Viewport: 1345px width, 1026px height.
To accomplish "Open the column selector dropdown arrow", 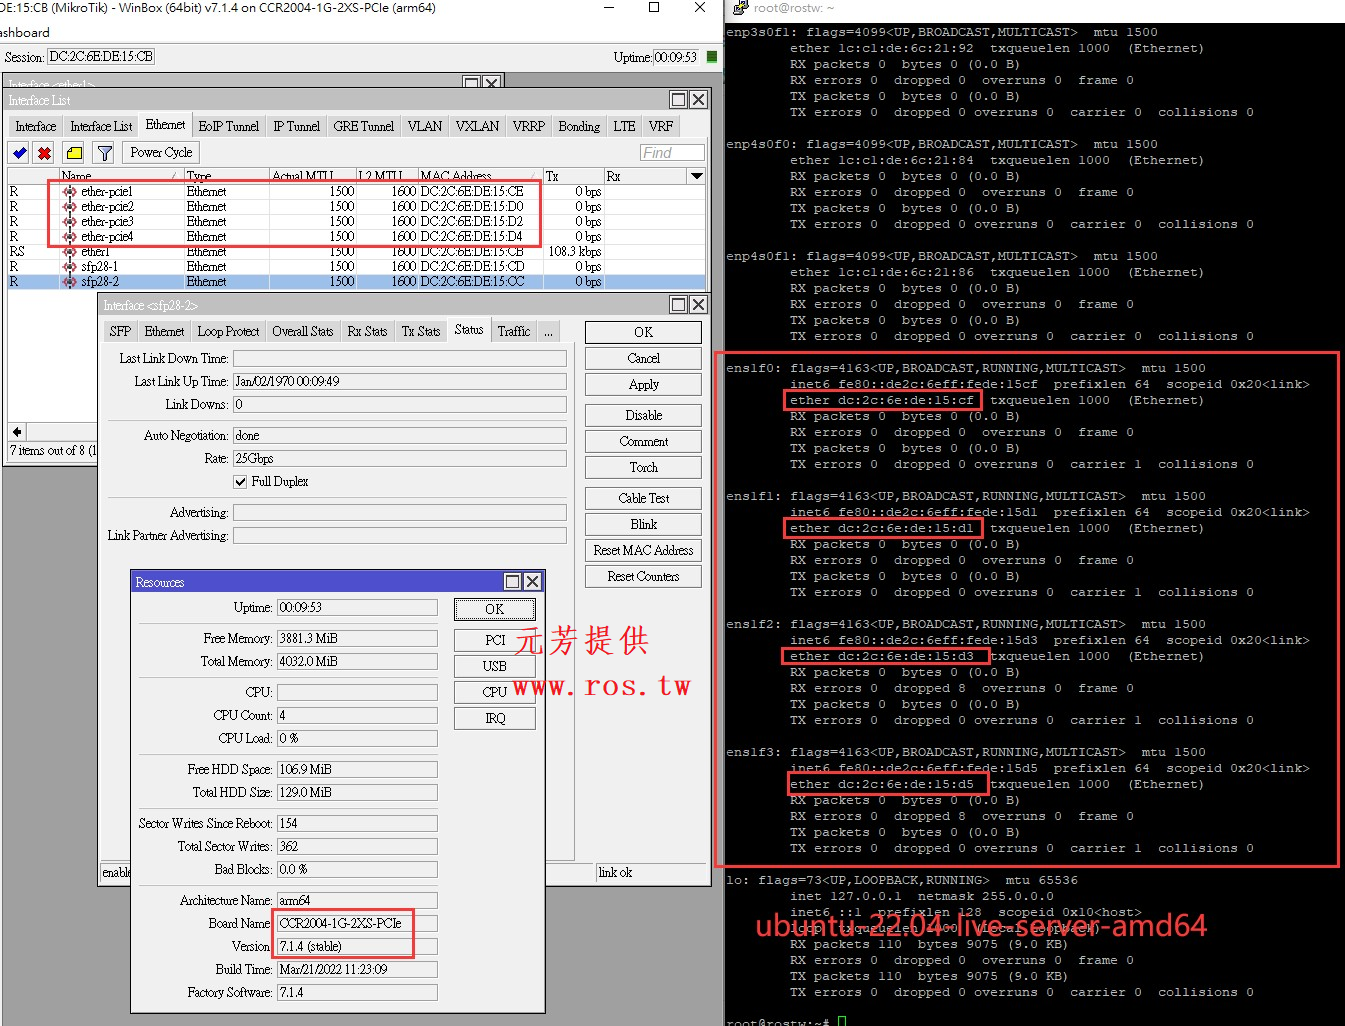I will coord(696,176).
